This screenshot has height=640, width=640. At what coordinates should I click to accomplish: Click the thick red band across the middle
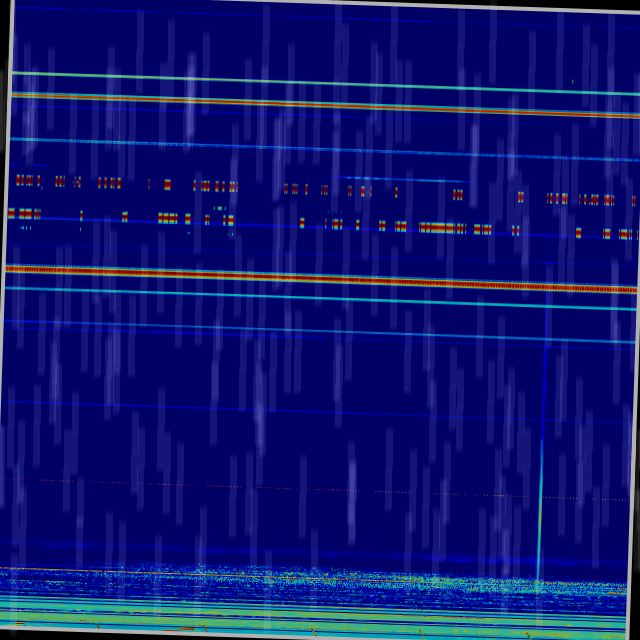(x=300, y=277)
